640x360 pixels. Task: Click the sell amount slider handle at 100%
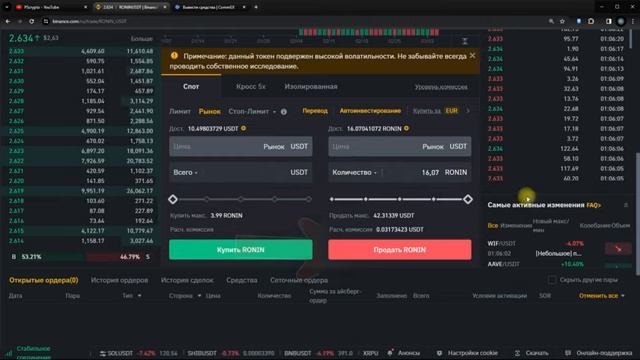(x=468, y=199)
